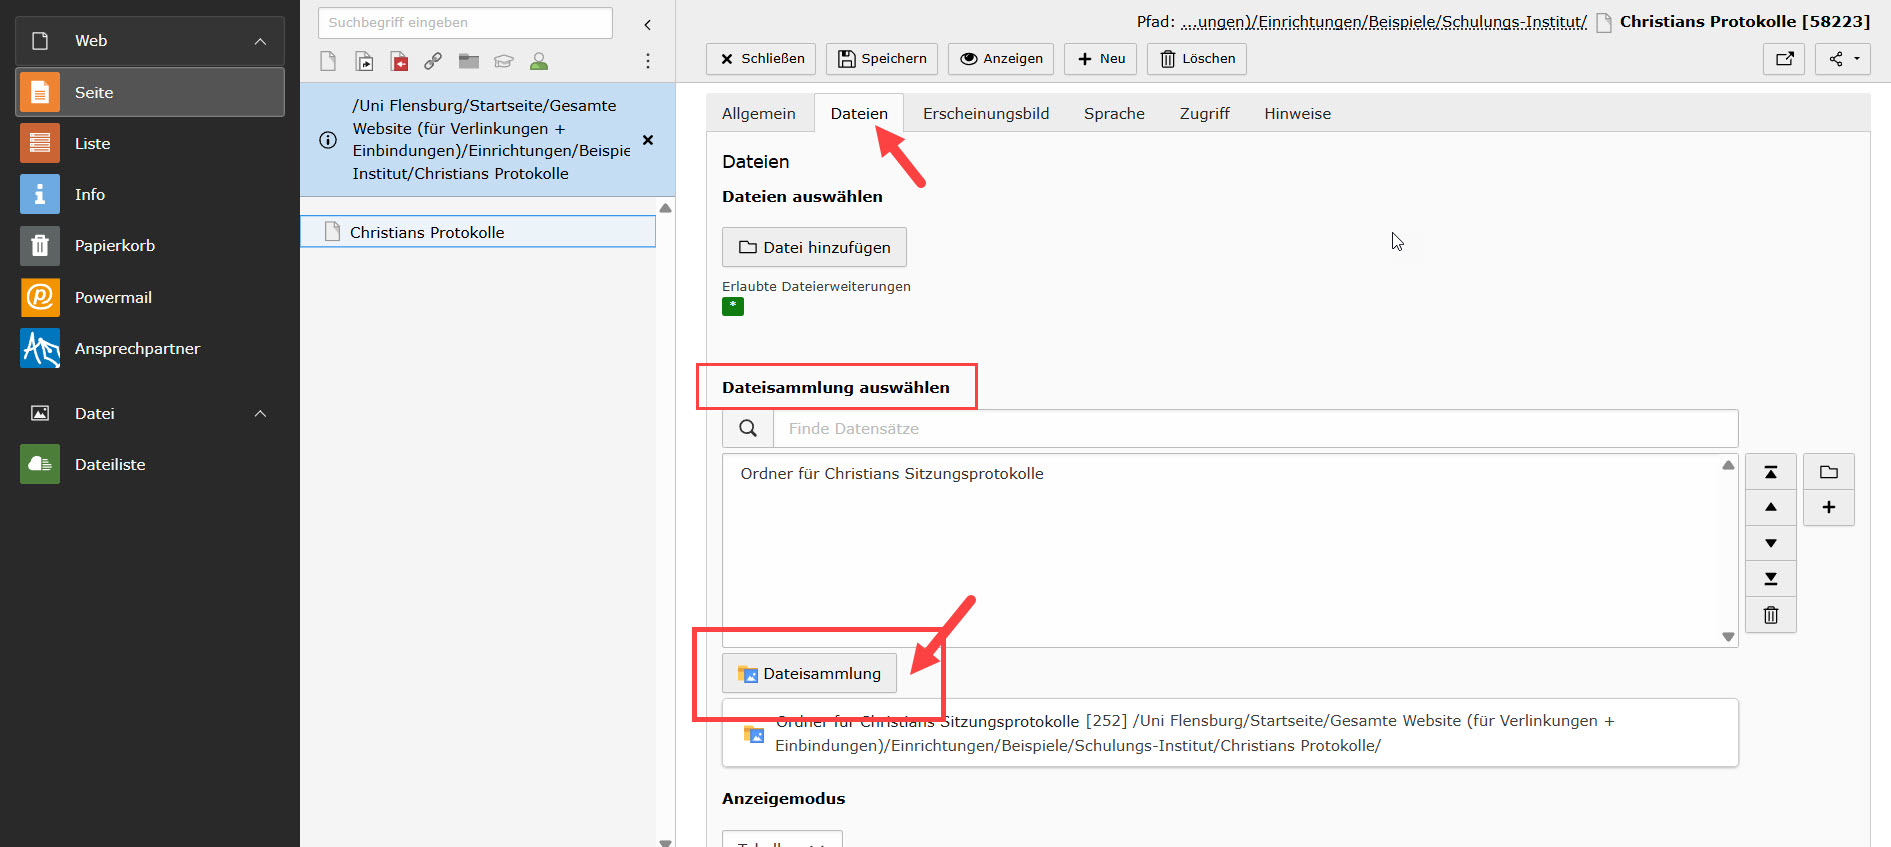The height and width of the screenshot is (847, 1891).
Task: Open the Dateiliste module
Action: (x=110, y=464)
